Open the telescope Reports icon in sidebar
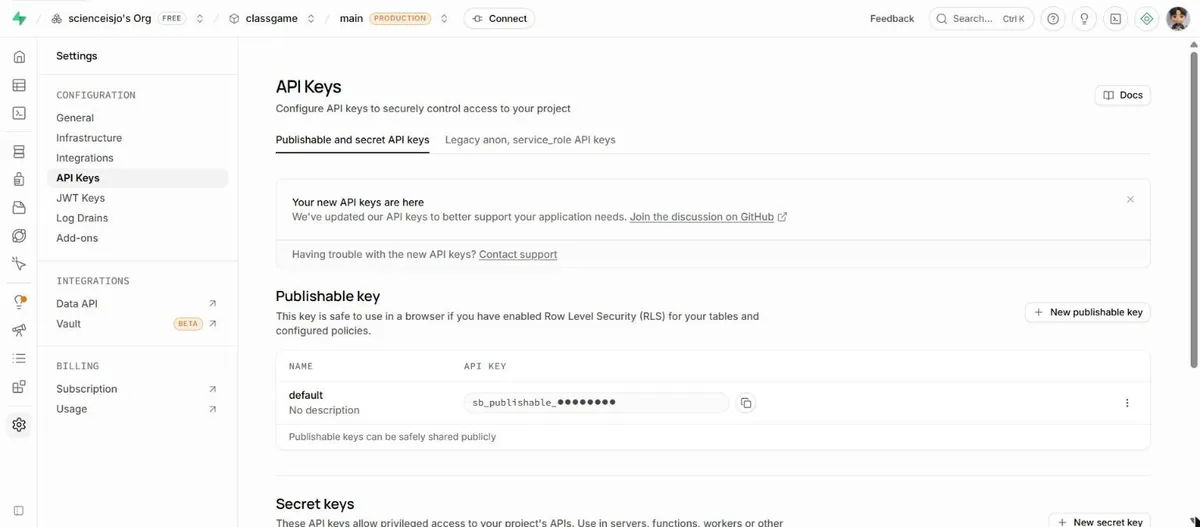This screenshot has height=527, width=1200. coord(19,330)
